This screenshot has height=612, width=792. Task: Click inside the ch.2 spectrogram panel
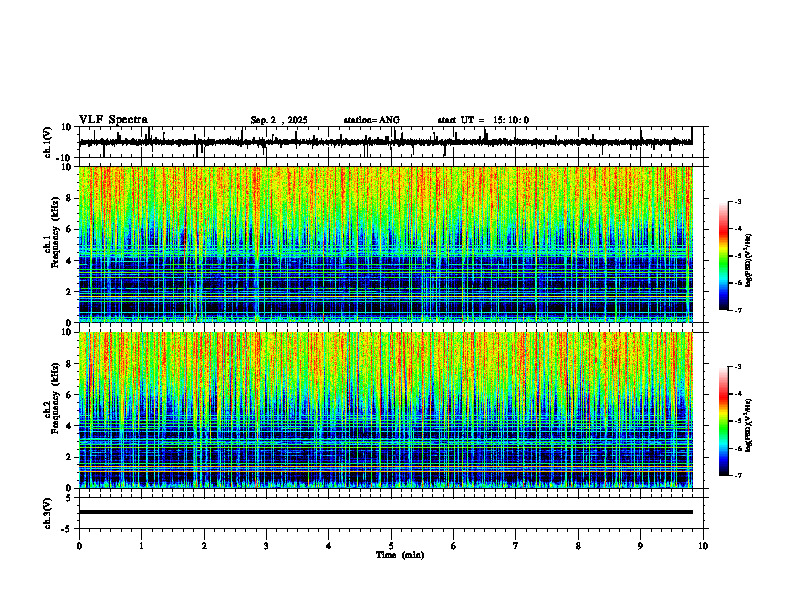coord(385,410)
